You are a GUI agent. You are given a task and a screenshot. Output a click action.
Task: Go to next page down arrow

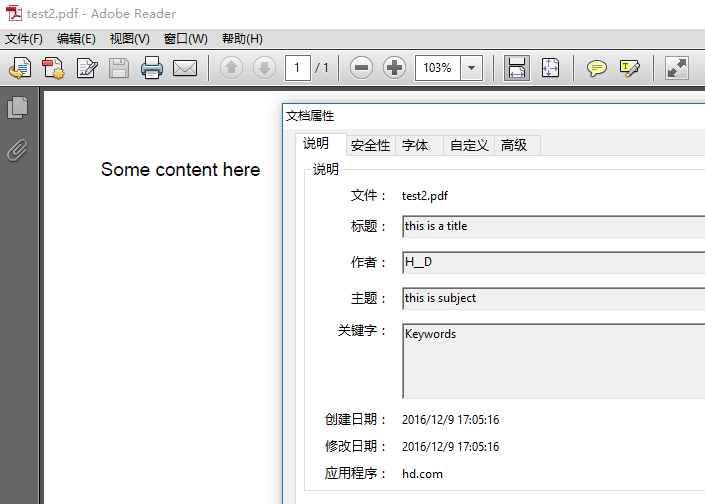click(264, 68)
